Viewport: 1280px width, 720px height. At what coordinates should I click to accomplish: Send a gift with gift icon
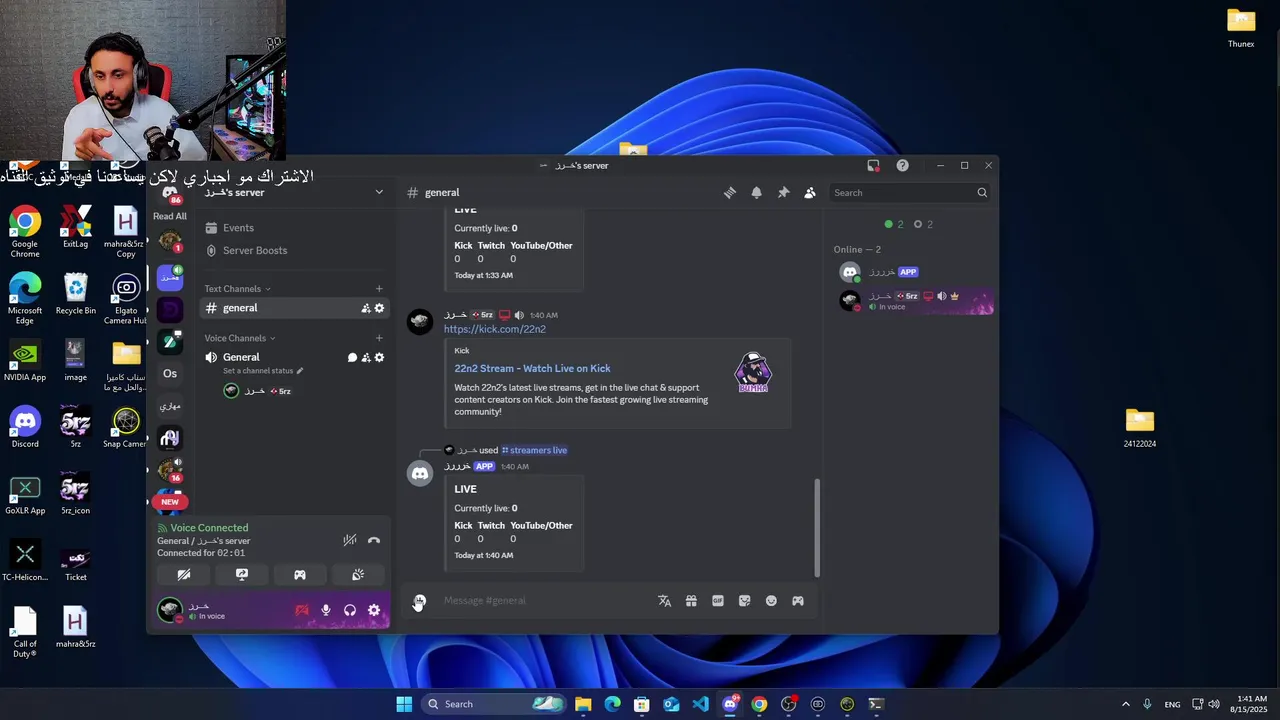[x=691, y=601]
